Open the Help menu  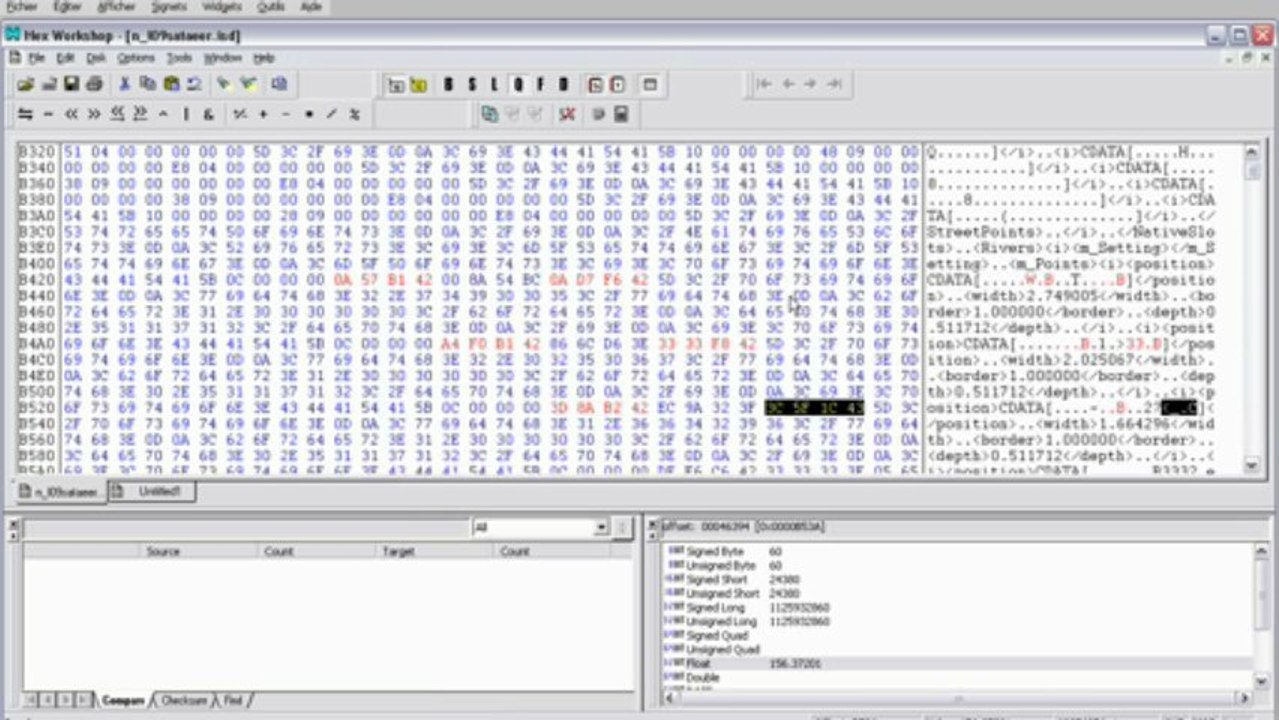pyautogui.click(x=263, y=58)
